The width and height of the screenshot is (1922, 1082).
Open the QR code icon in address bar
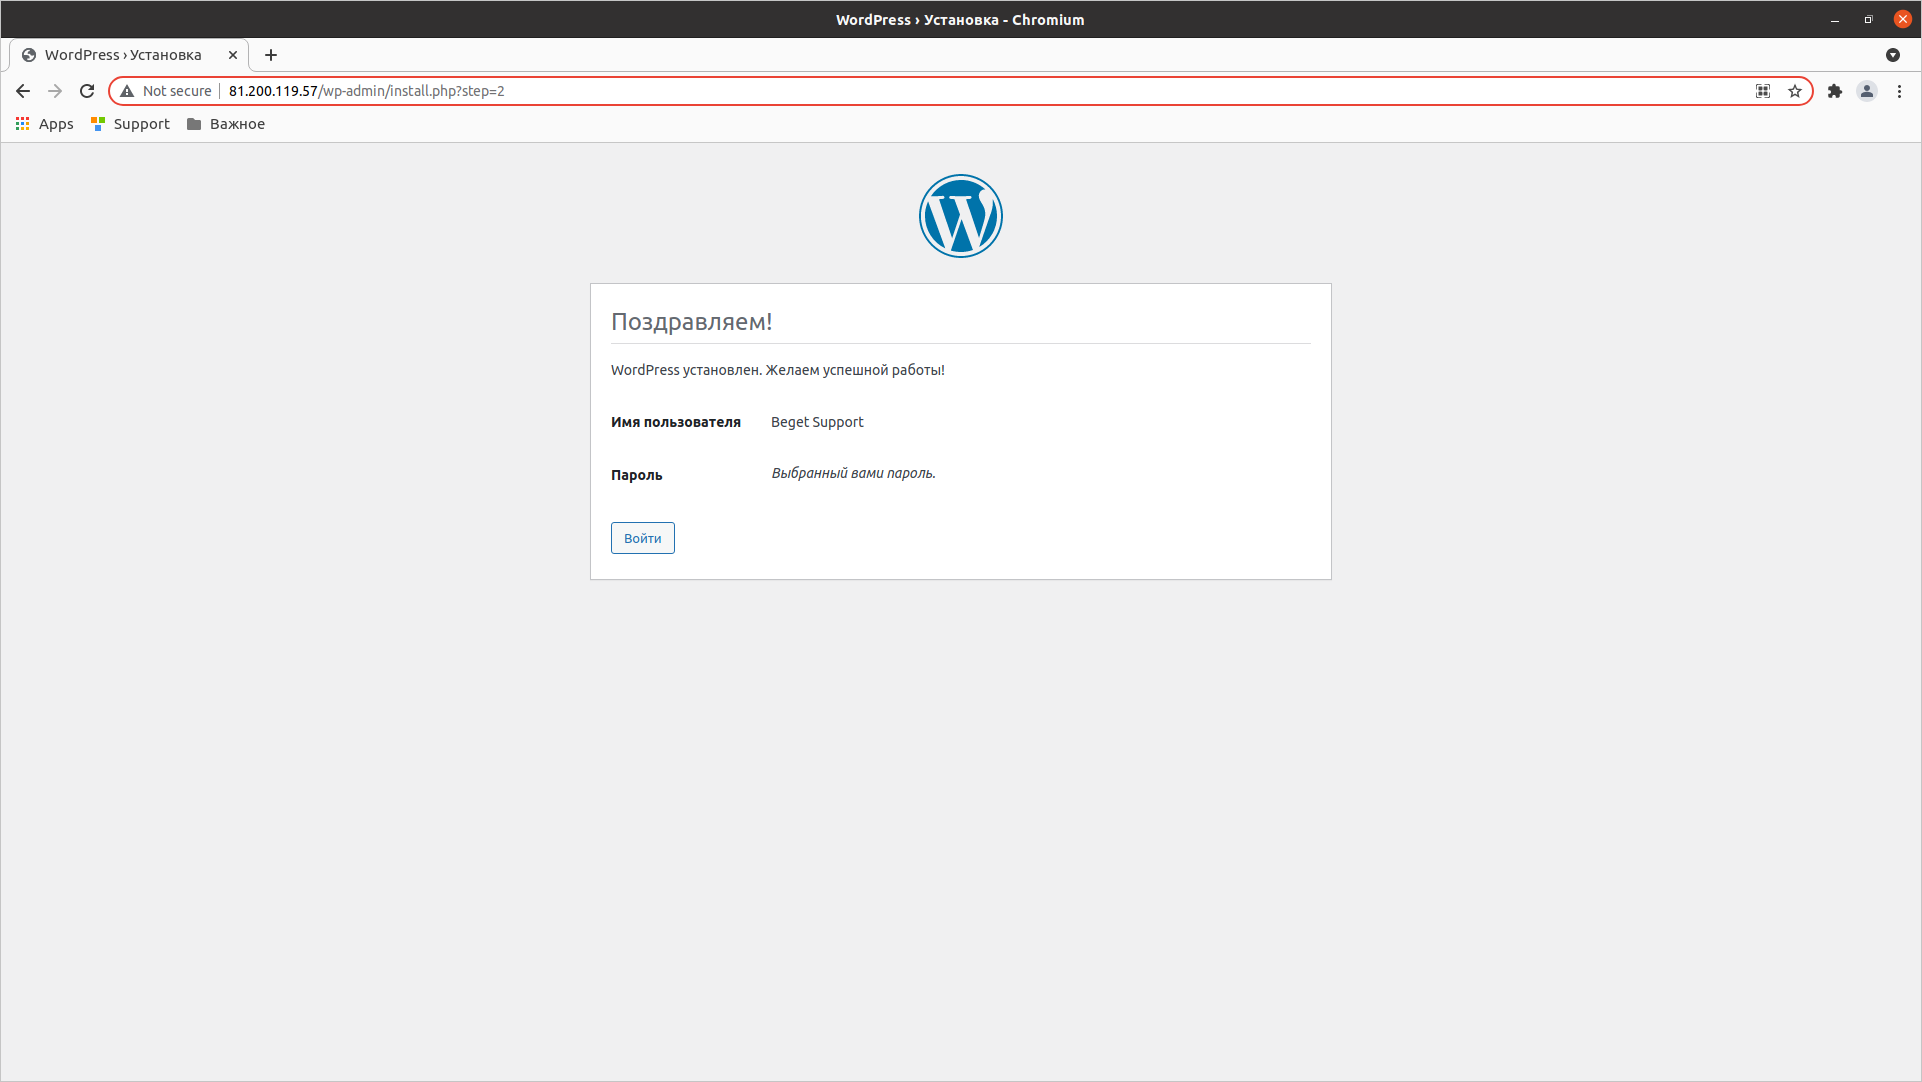click(x=1763, y=91)
